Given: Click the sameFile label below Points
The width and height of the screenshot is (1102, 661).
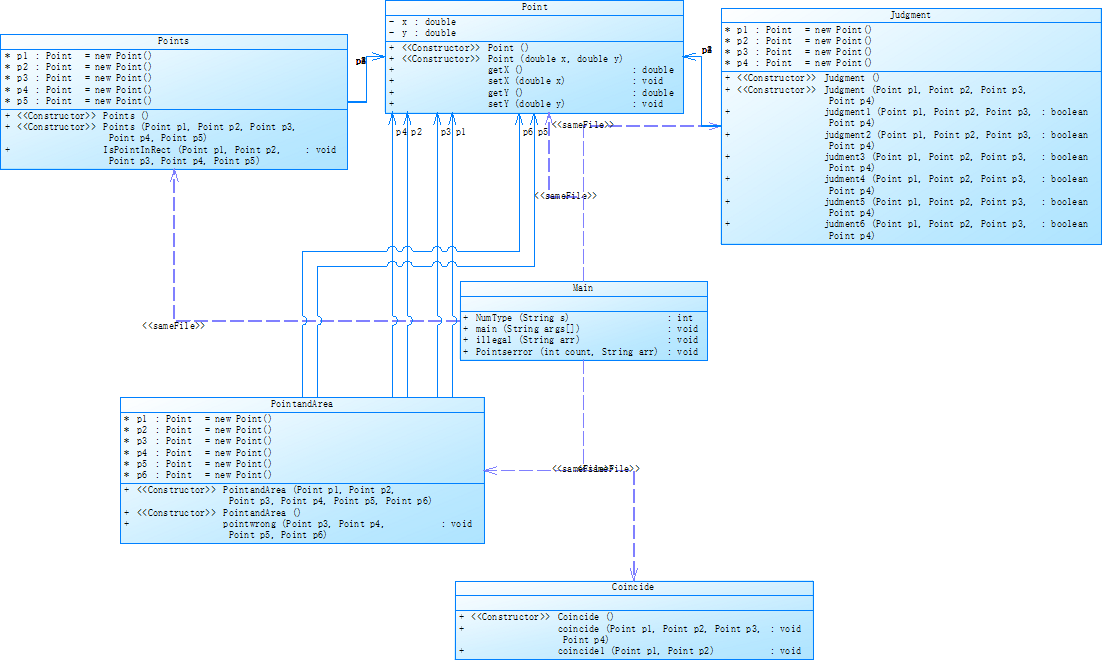Looking at the screenshot, I should click(x=174, y=326).
